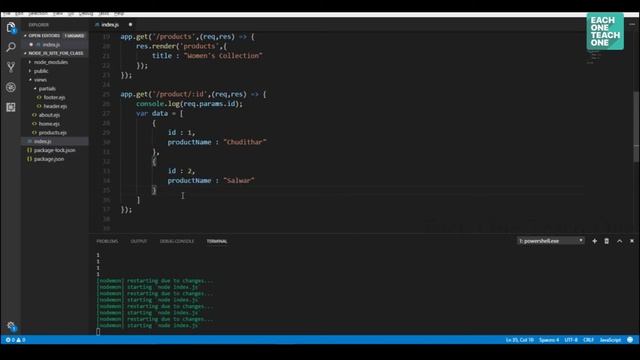Select the index.js editor tab

pyautogui.click(x=109, y=24)
